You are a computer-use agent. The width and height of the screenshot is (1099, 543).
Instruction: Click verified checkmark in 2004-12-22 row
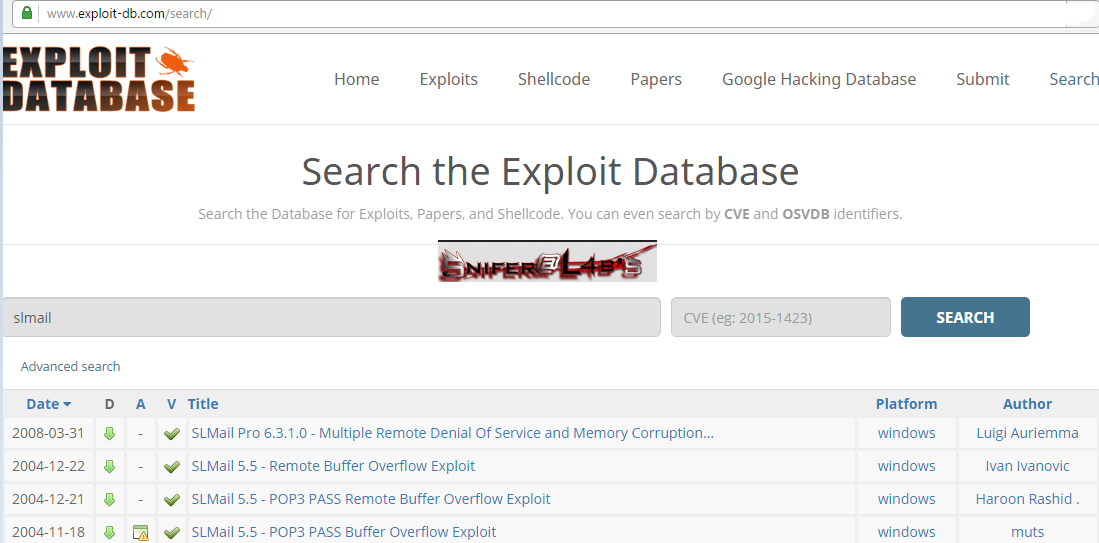(x=172, y=467)
